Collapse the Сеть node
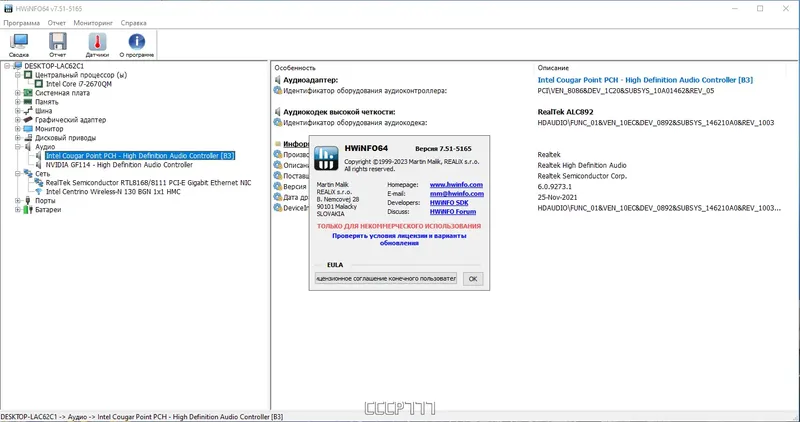 (18, 174)
